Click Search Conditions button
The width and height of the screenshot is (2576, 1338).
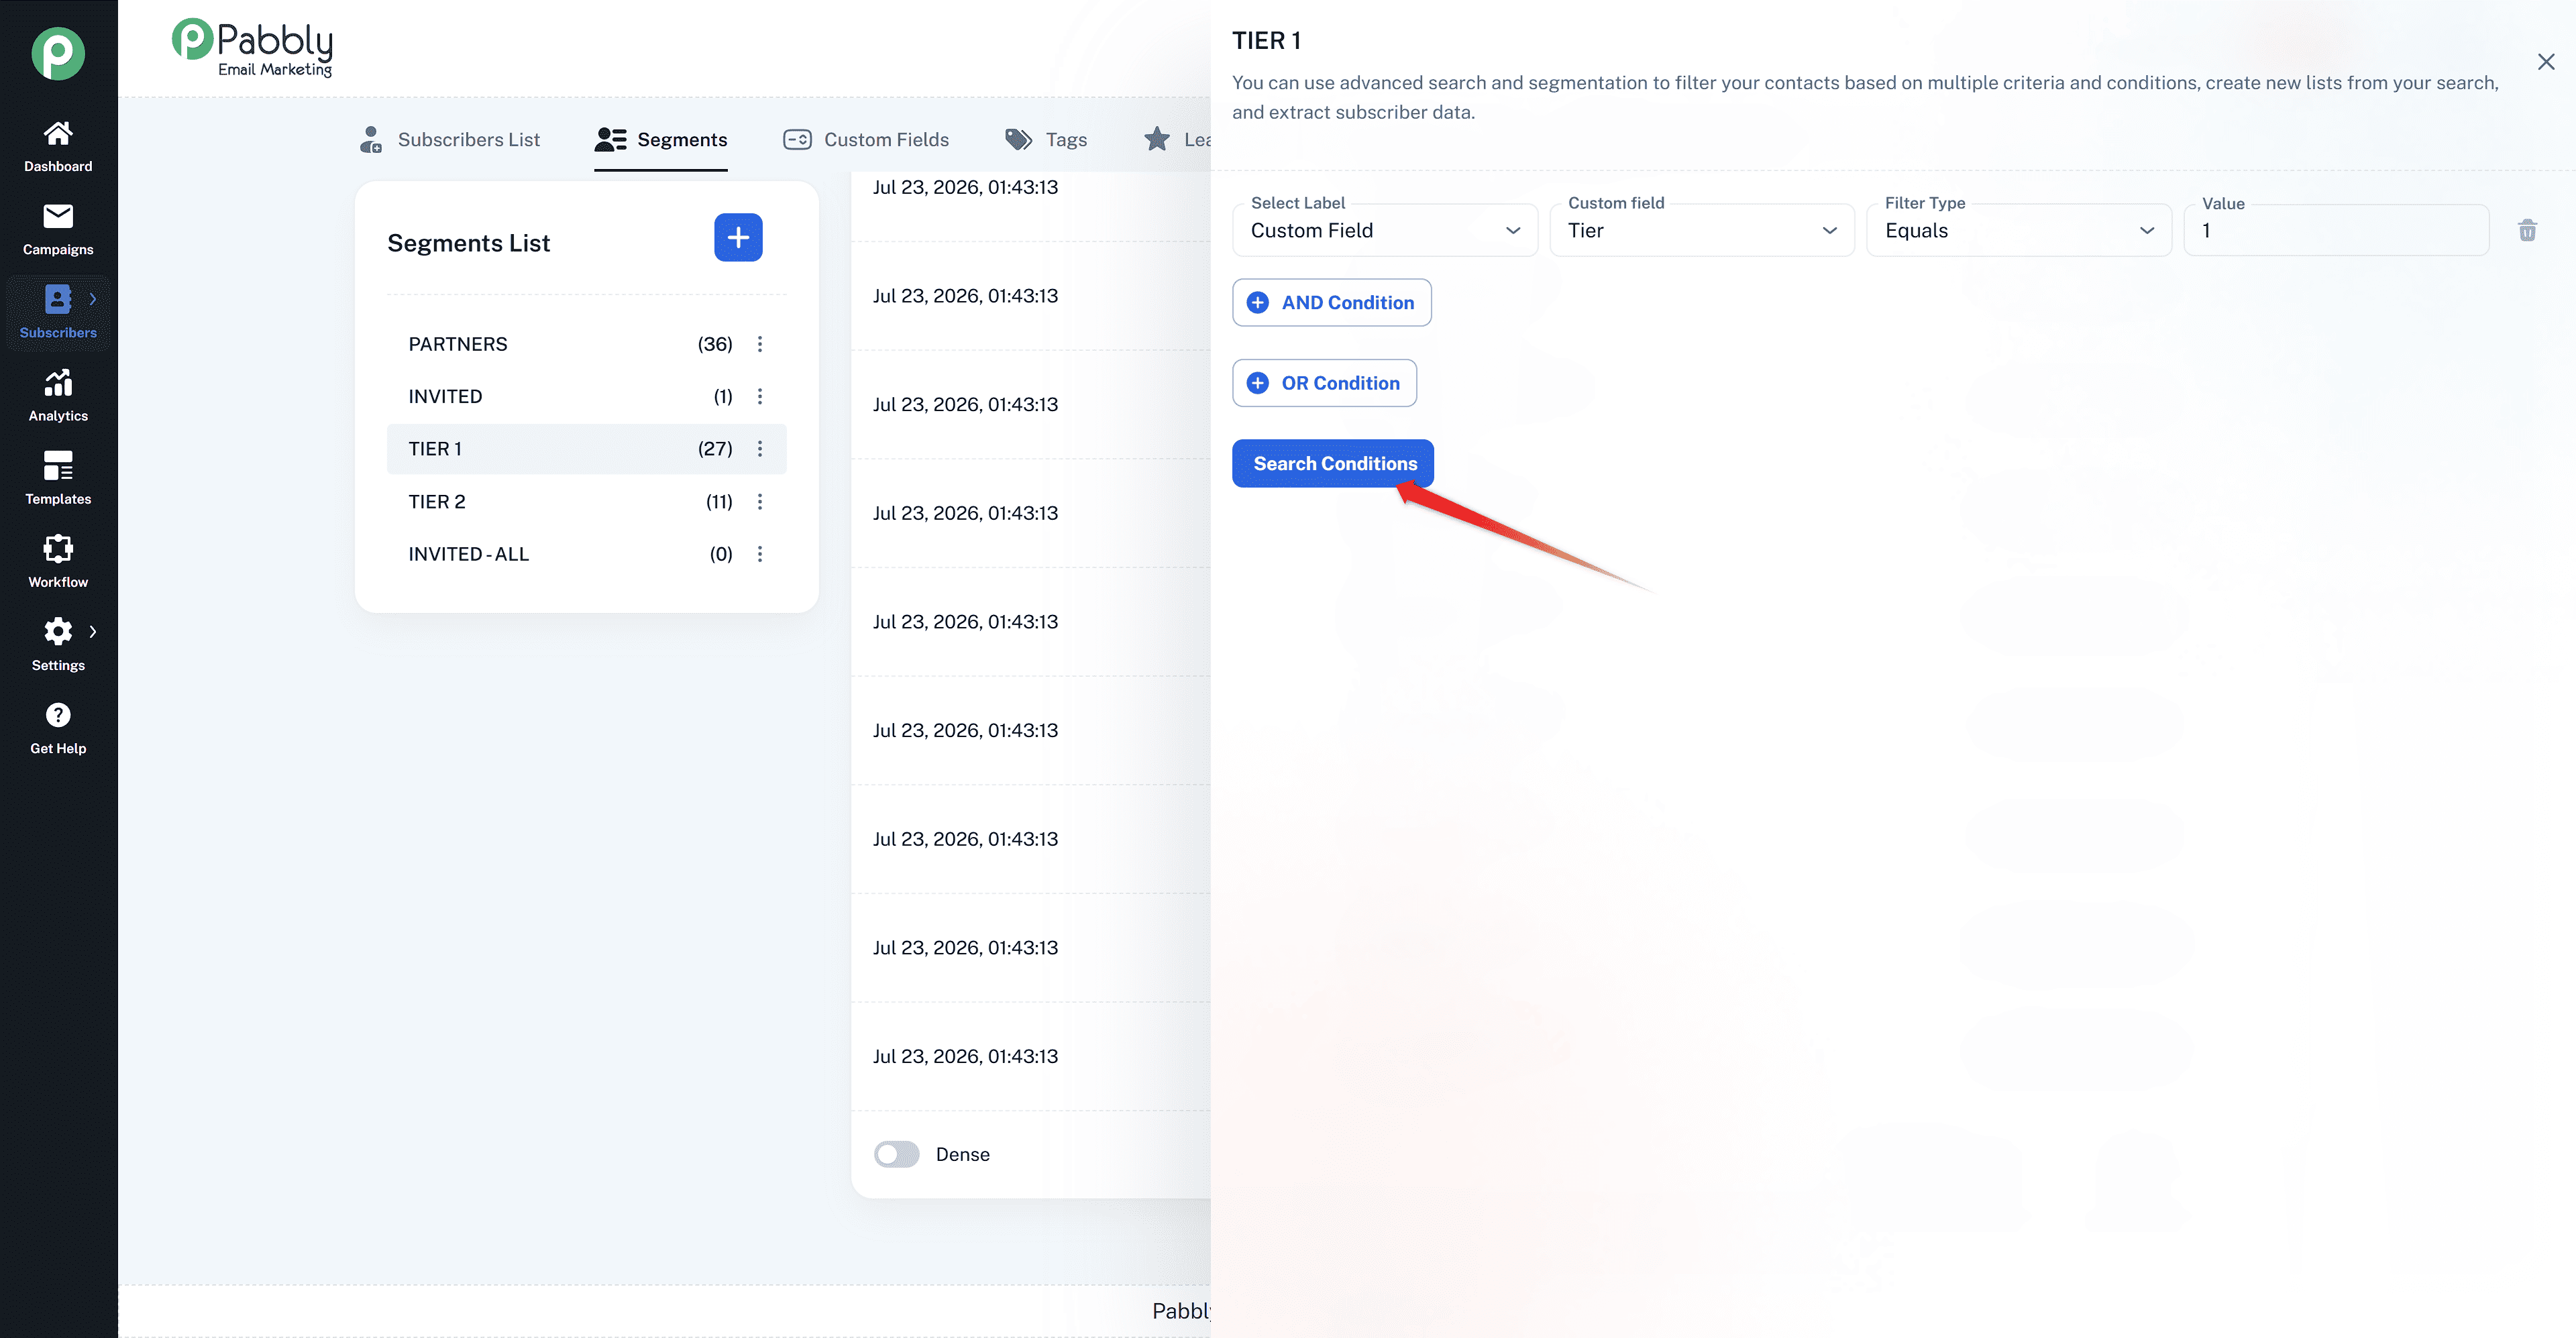[1333, 463]
